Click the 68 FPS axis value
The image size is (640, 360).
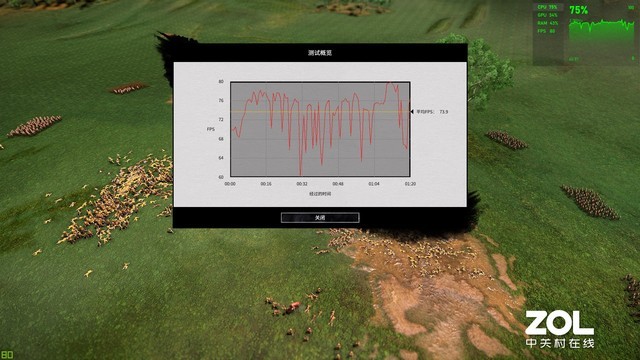(221, 139)
